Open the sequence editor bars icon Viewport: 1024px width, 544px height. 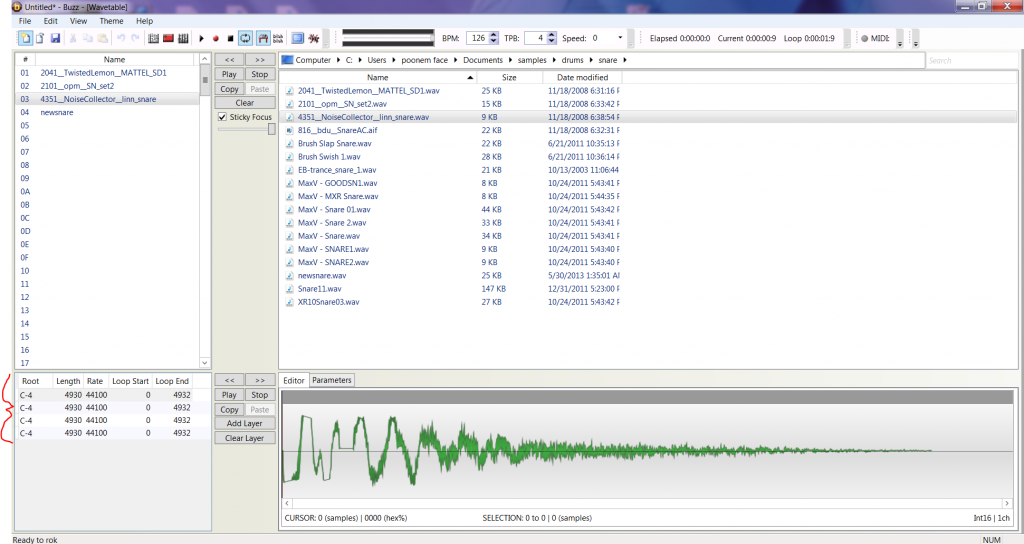(x=184, y=39)
